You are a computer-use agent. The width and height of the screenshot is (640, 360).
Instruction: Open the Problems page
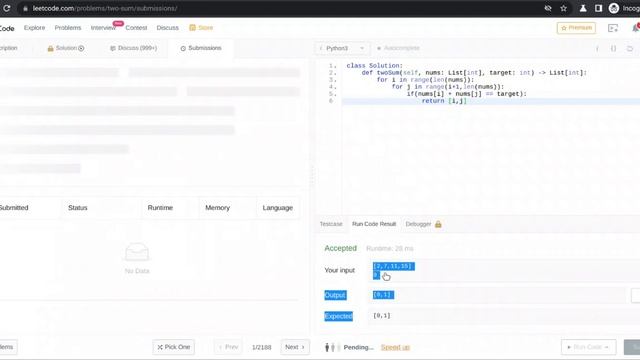click(x=68, y=28)
